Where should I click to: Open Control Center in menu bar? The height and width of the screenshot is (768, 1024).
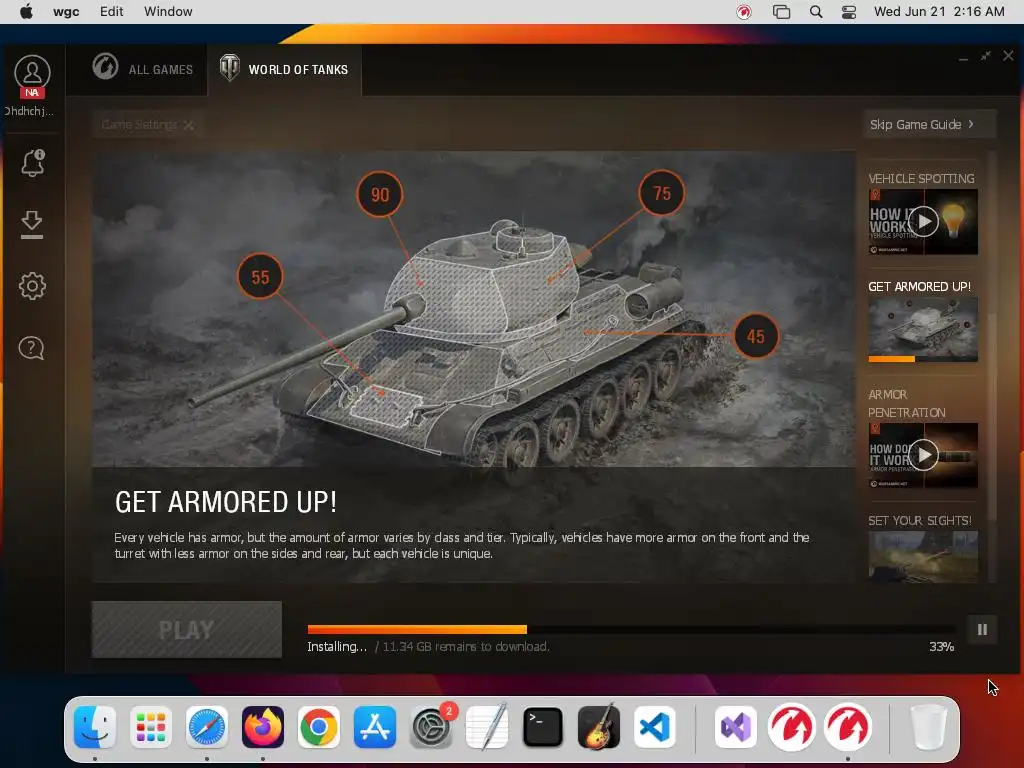(x=848, y=12)
